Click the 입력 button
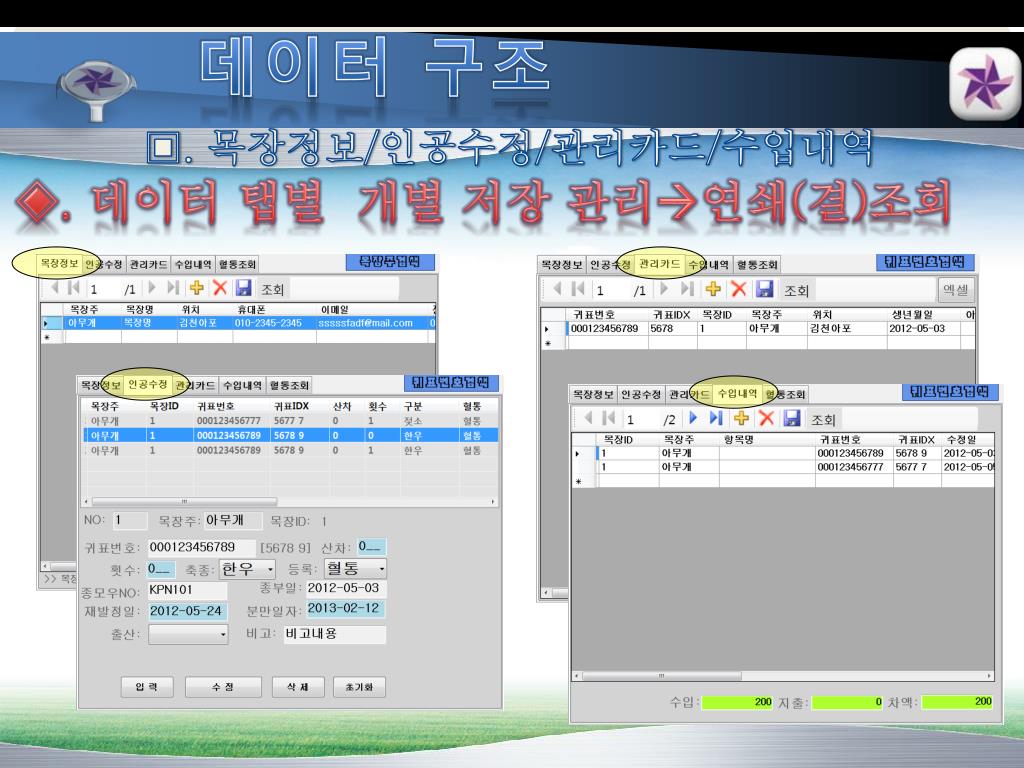The image size is (1024, 768). click(x=147, y=687)
